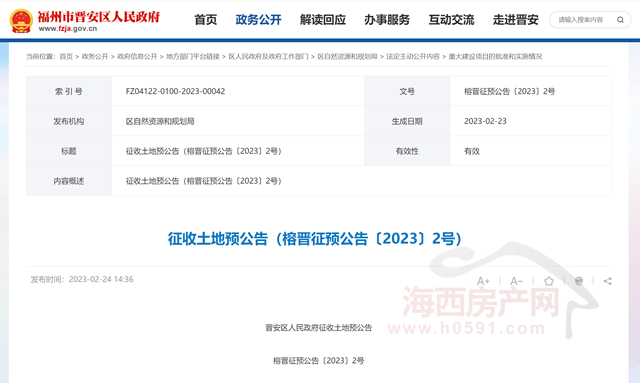The image size is (640, 383).
Task: Open the 走进晋安 nav menu
Action: point(516,20)
